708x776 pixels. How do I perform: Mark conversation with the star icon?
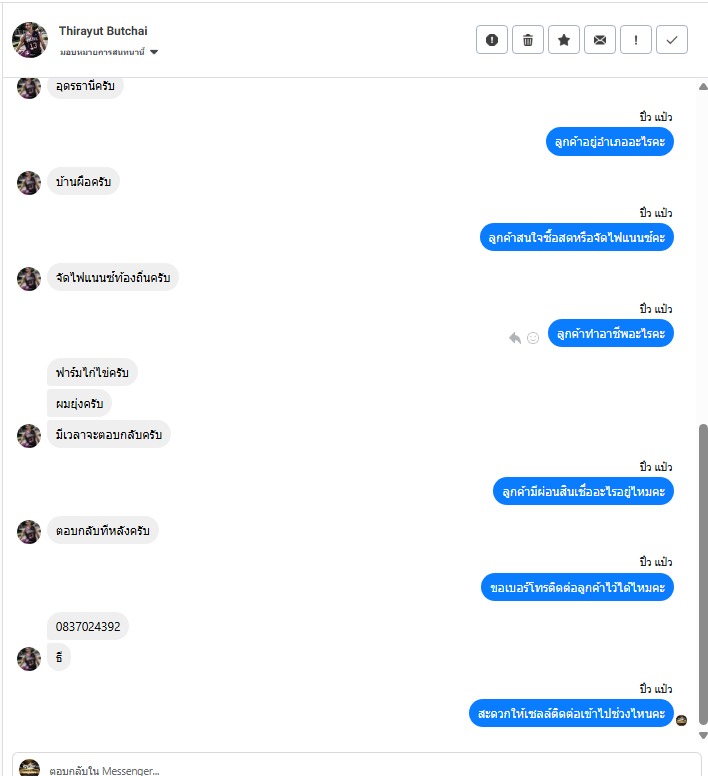point(564,40)
